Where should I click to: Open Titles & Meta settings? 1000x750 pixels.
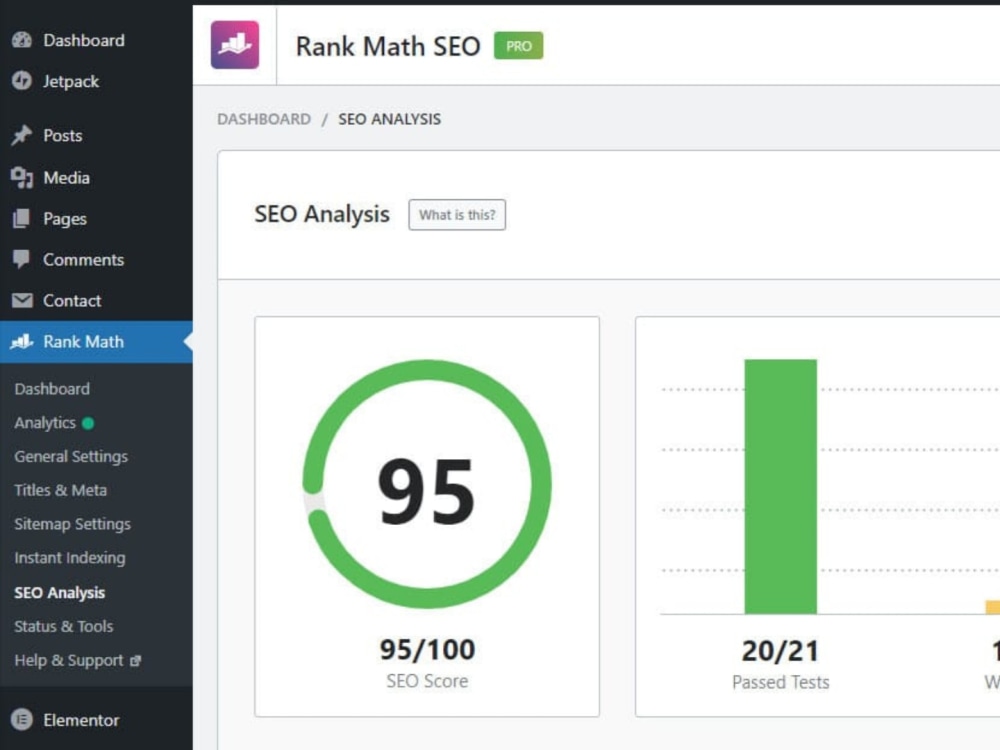pyautogui.click(x=61, y=490)
